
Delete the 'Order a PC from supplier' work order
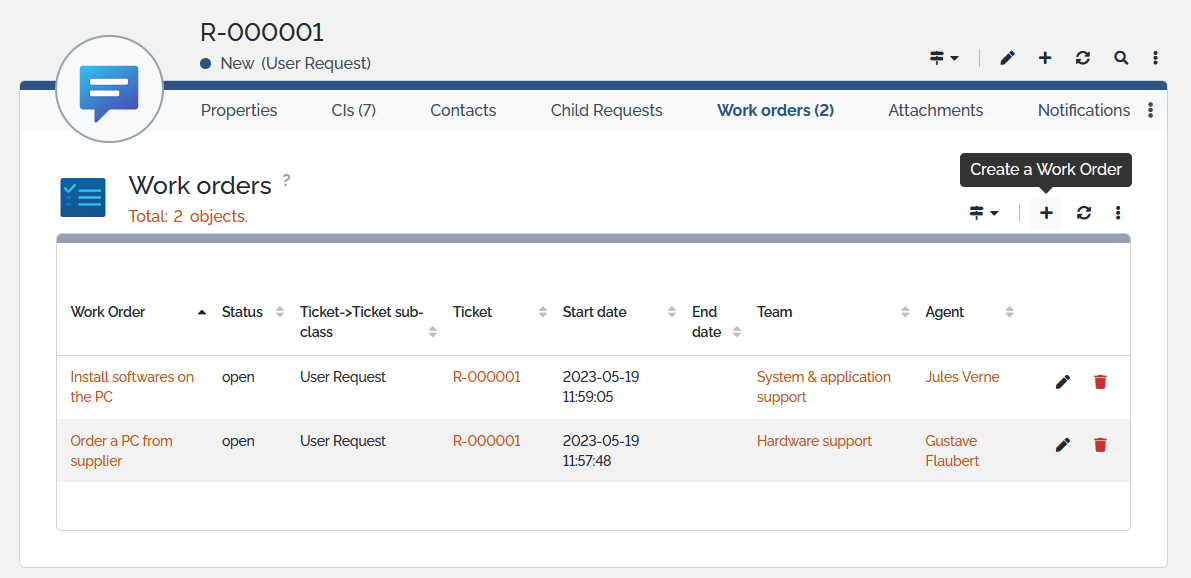pyautogui.click(x=1100, y=445)
